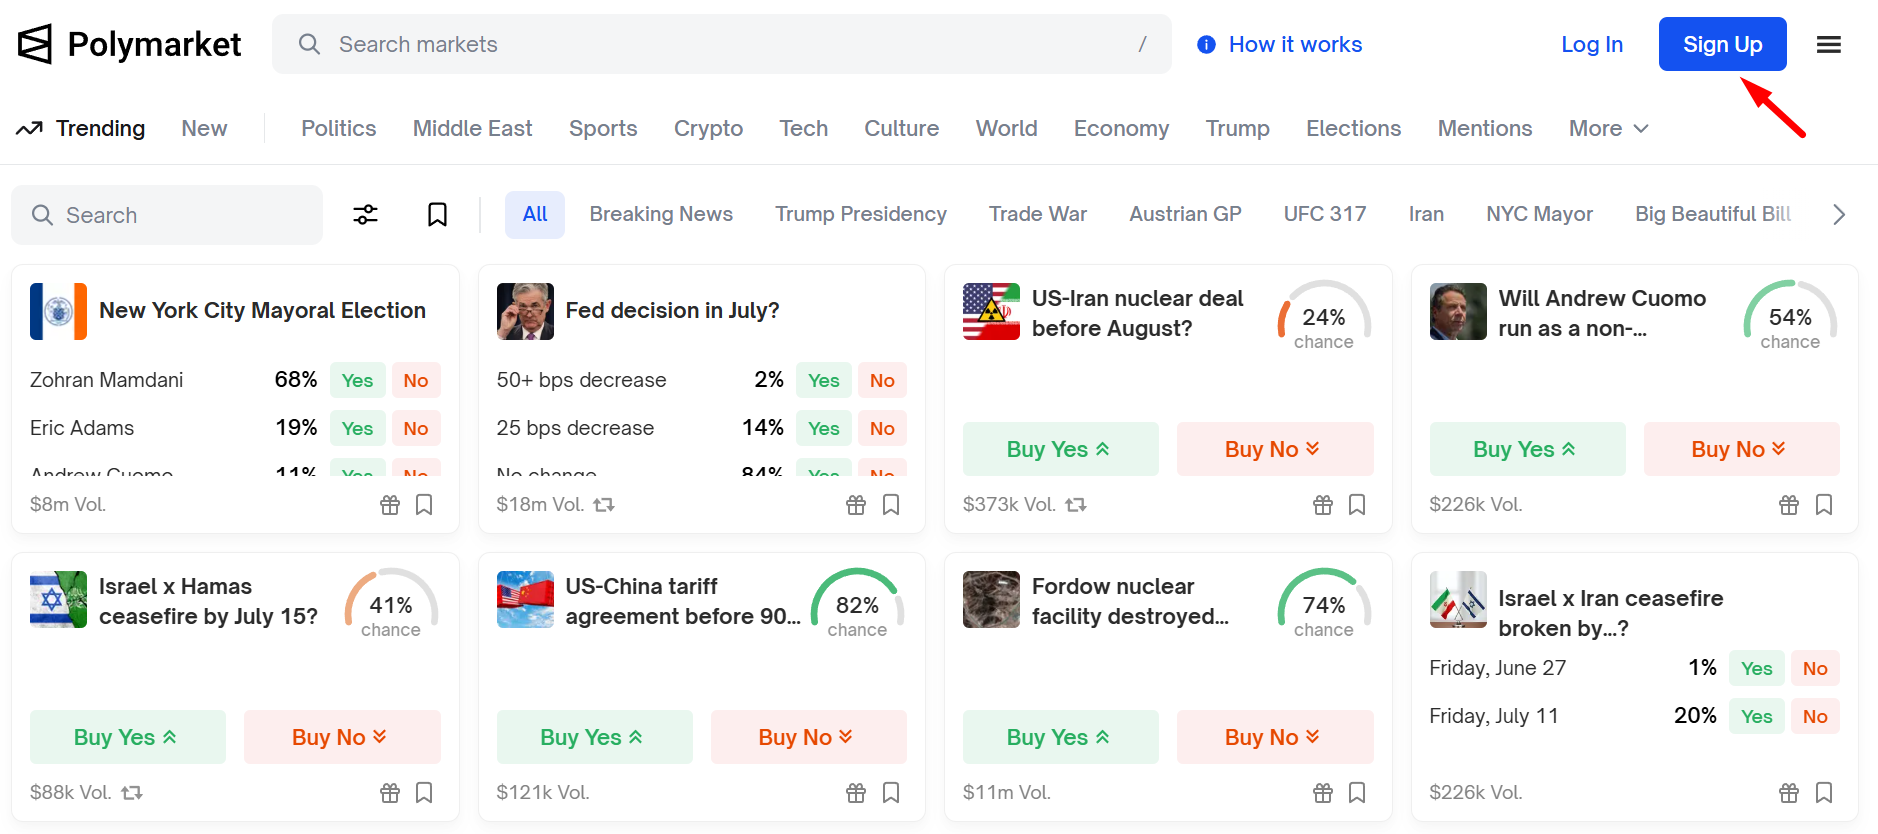This screenshot has width=1878, height=834.
Task: Filter by Trump Presidency tag
Action: pos(861,214)
